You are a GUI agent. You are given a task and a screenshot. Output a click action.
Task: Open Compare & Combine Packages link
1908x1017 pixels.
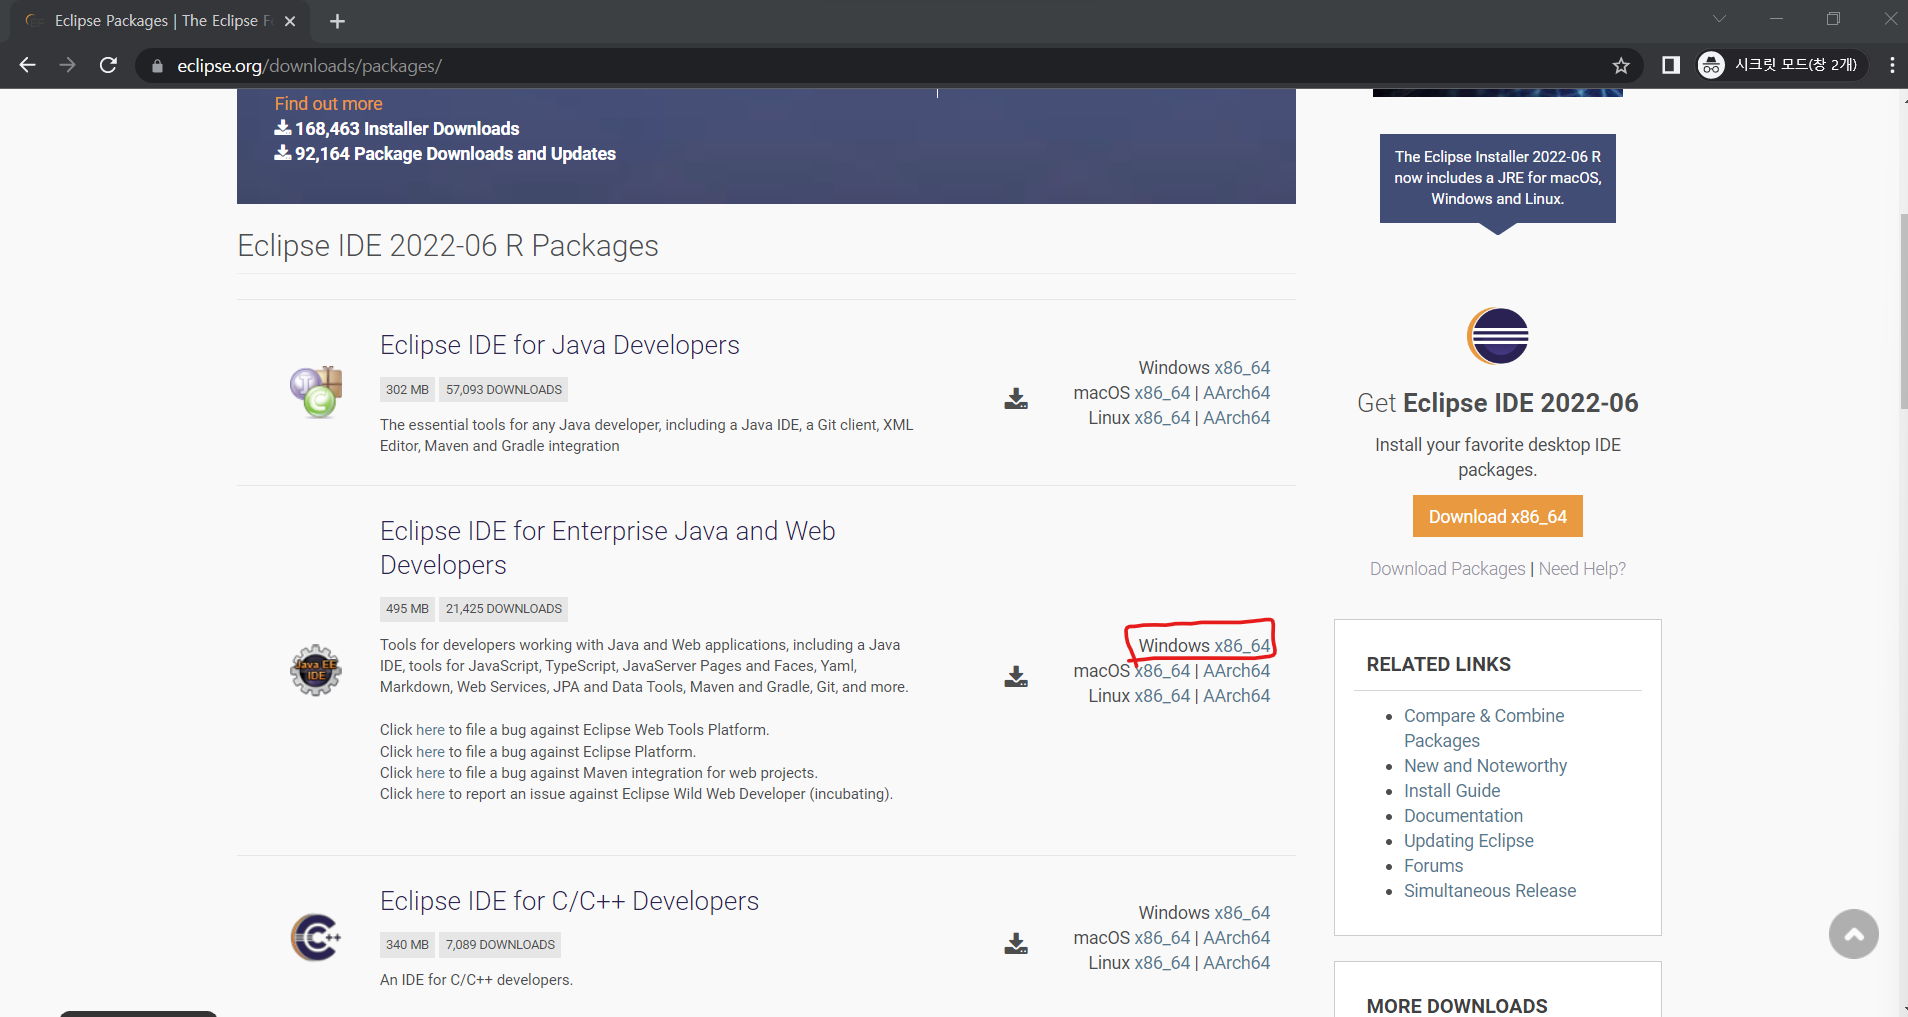(x=1484, y=728)
